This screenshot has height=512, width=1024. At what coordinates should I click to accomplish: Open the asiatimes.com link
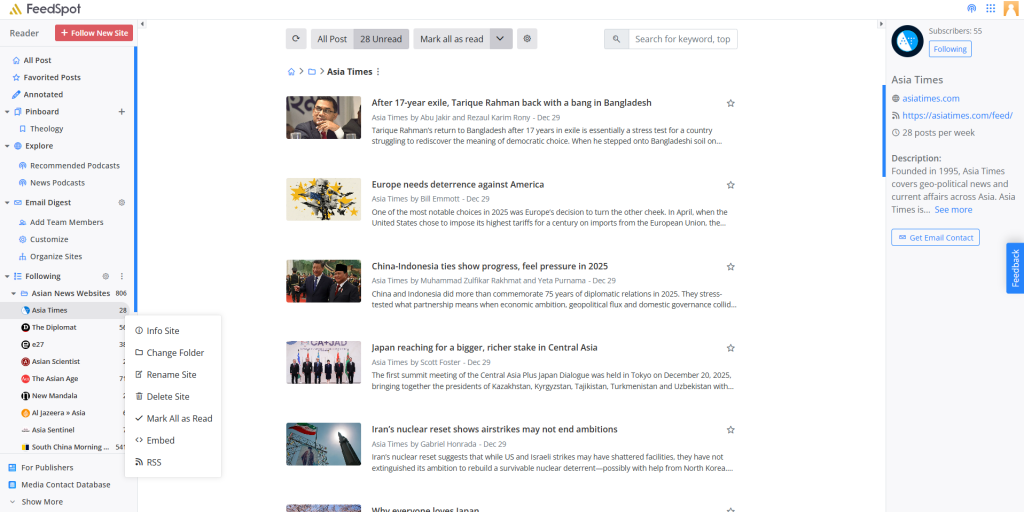pos(930,98)
